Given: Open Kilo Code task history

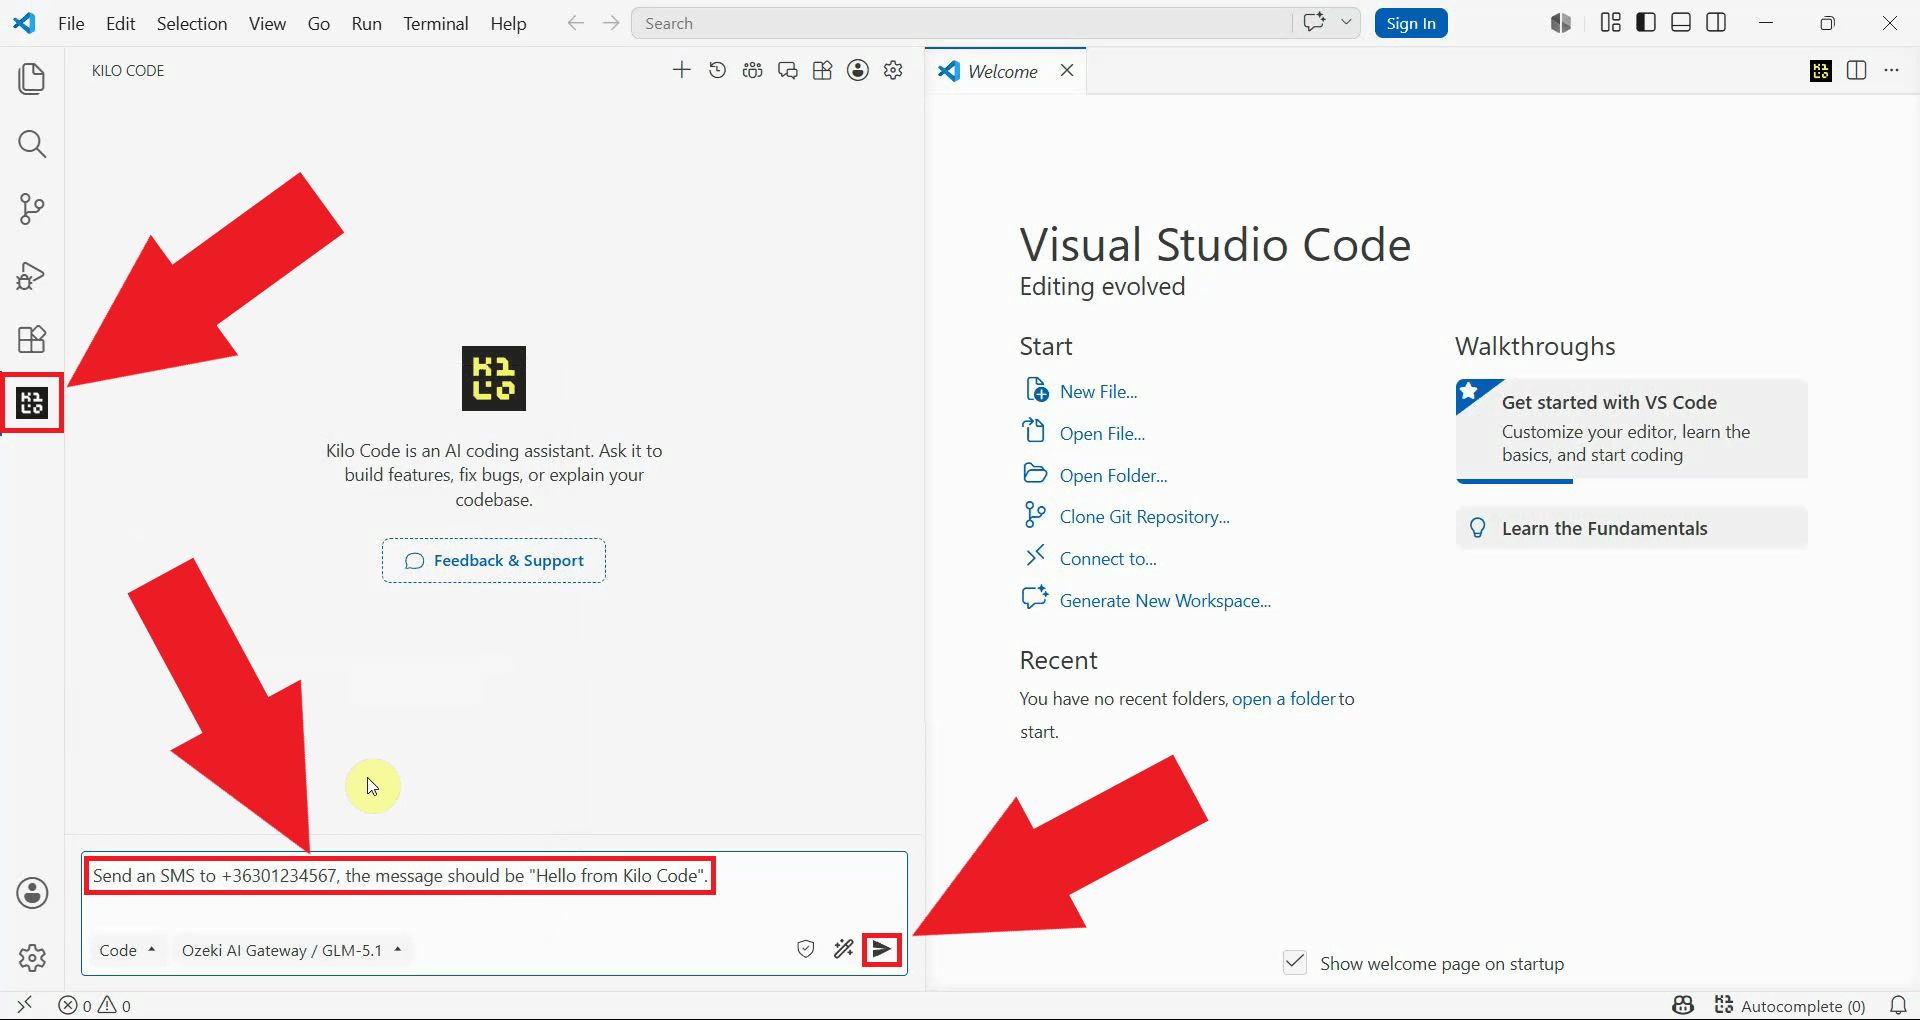Looking at the screenshot, I should (x=717, y=70).
